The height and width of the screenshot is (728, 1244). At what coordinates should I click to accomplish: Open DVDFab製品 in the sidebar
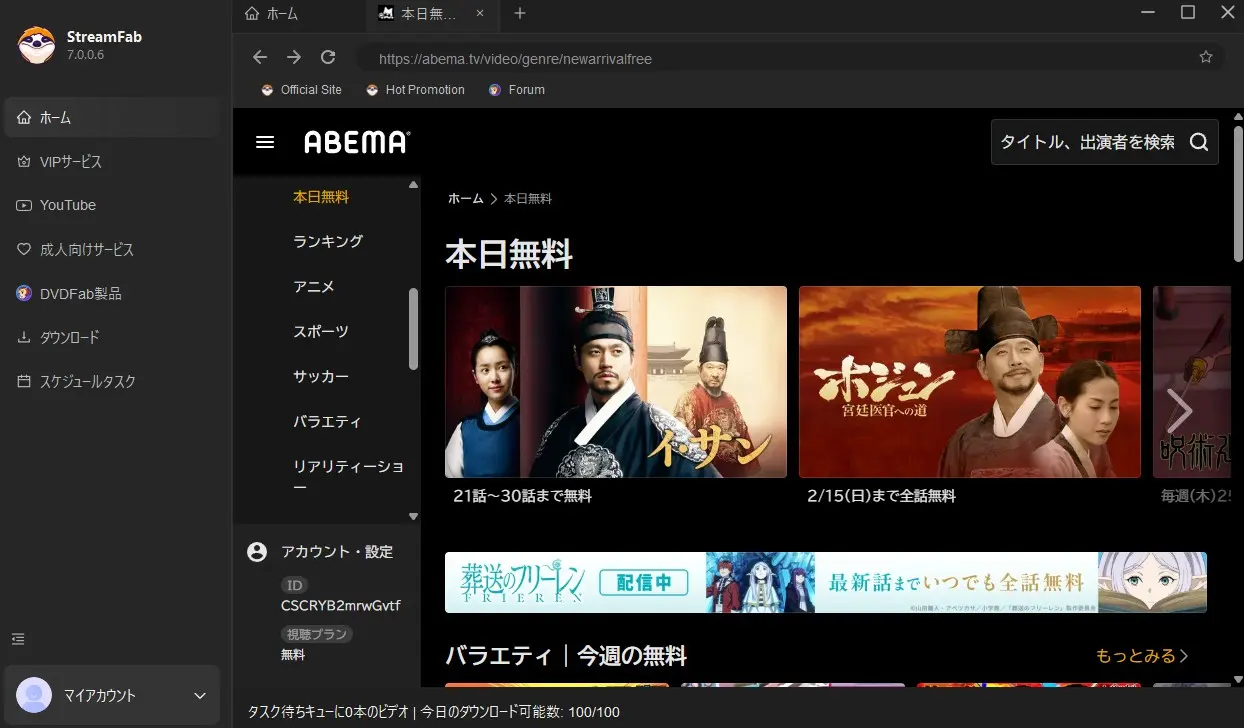click(x=111, y=293)
